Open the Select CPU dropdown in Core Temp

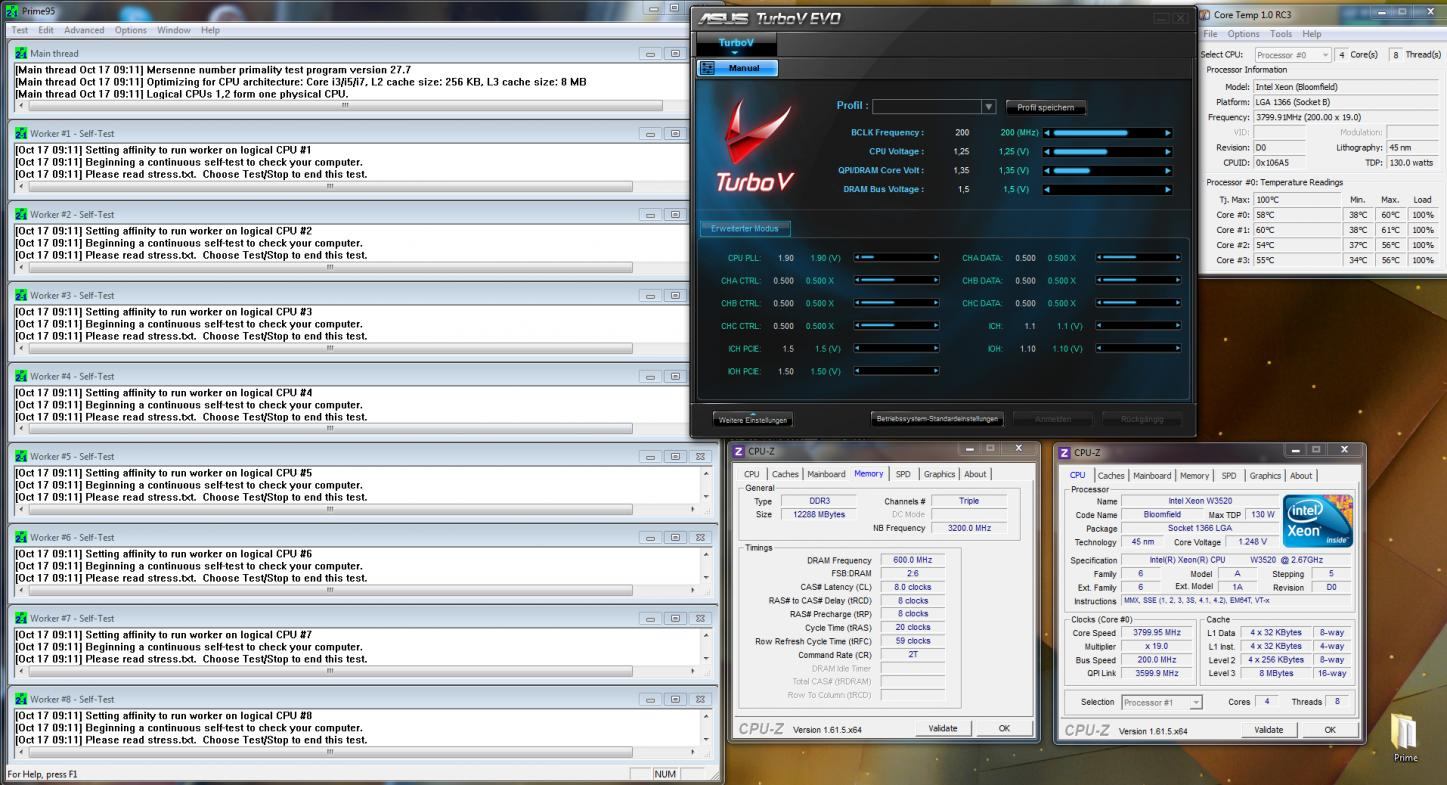coord(1292,55)
